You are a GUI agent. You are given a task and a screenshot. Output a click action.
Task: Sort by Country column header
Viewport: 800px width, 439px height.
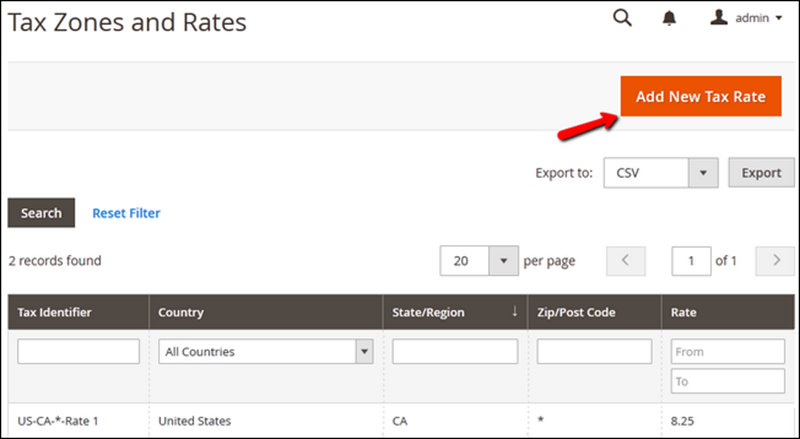181,312
